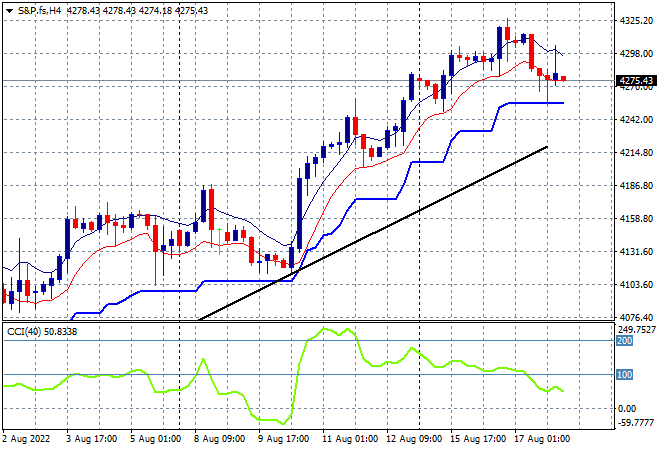Click the -59.7777 CCI scale minimum label

pos(636,423)
